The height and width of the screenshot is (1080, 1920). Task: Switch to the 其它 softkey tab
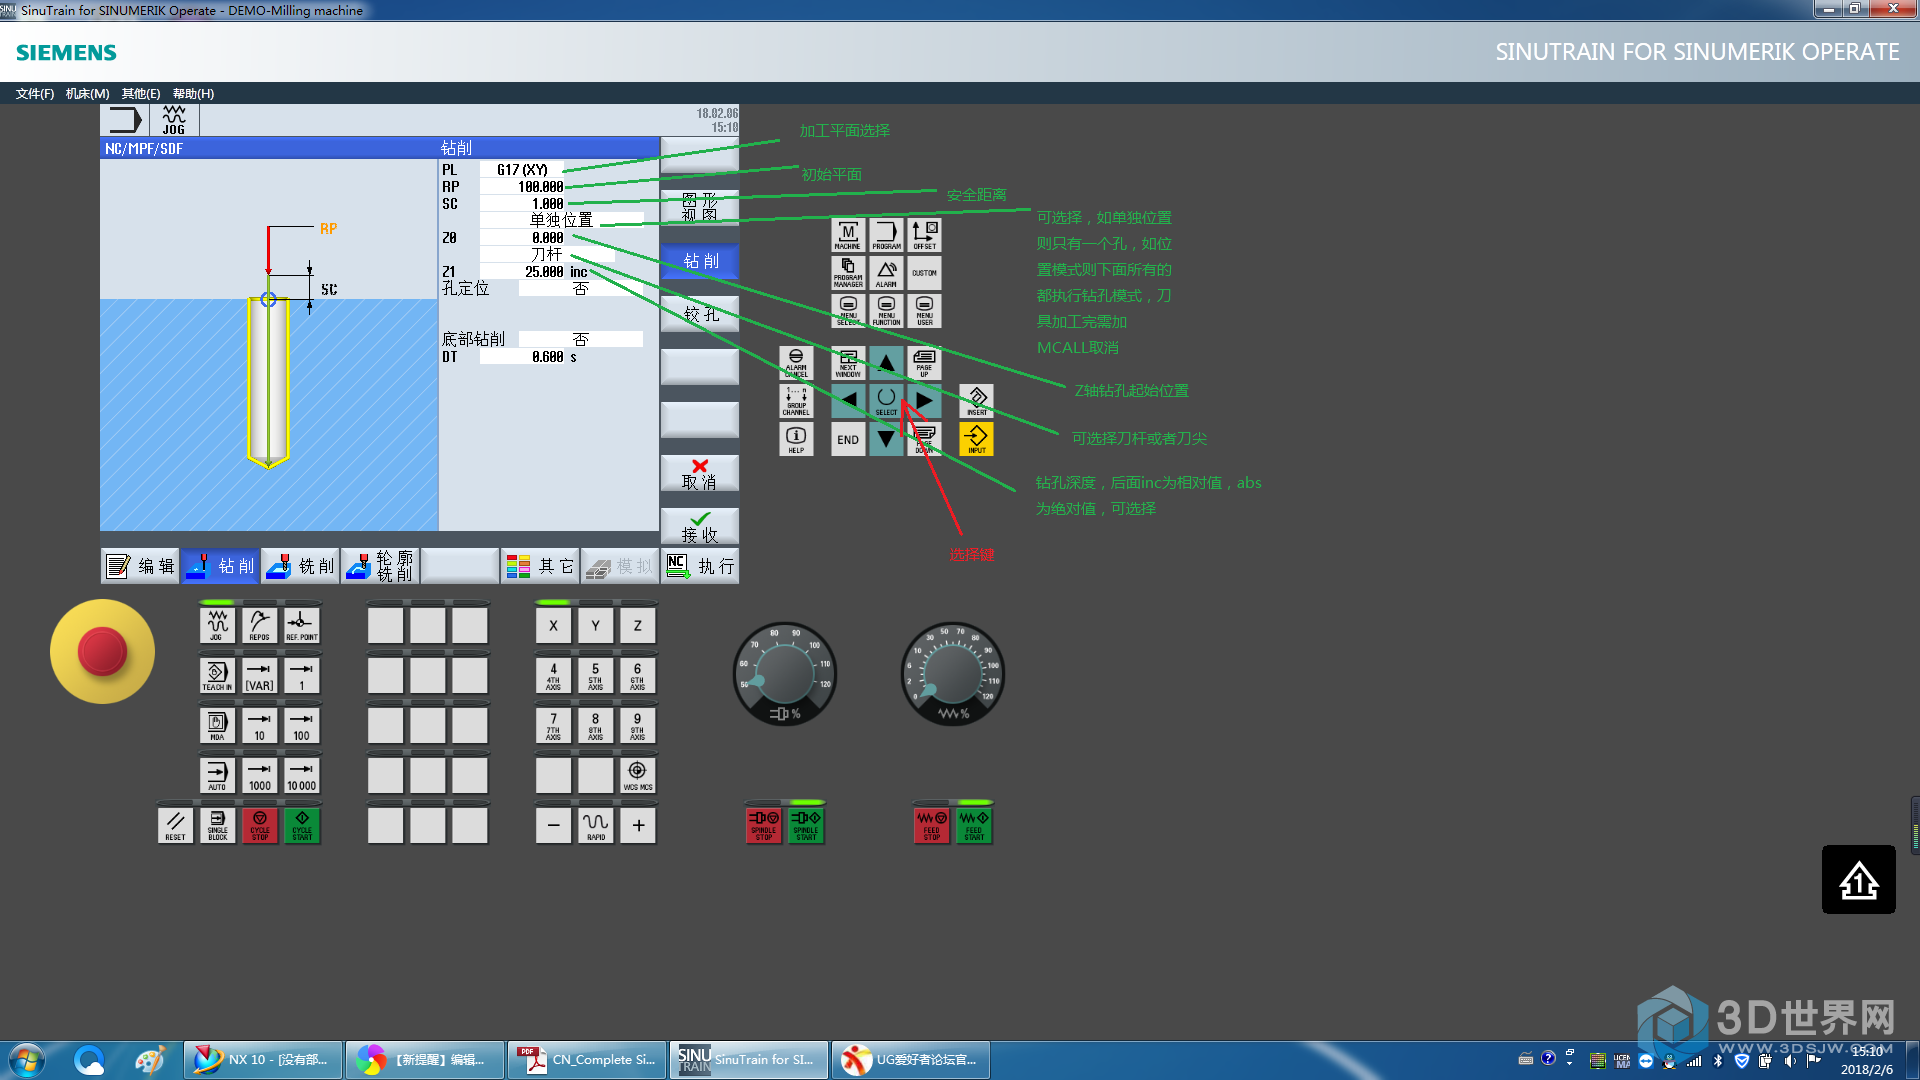click(540, 566)
